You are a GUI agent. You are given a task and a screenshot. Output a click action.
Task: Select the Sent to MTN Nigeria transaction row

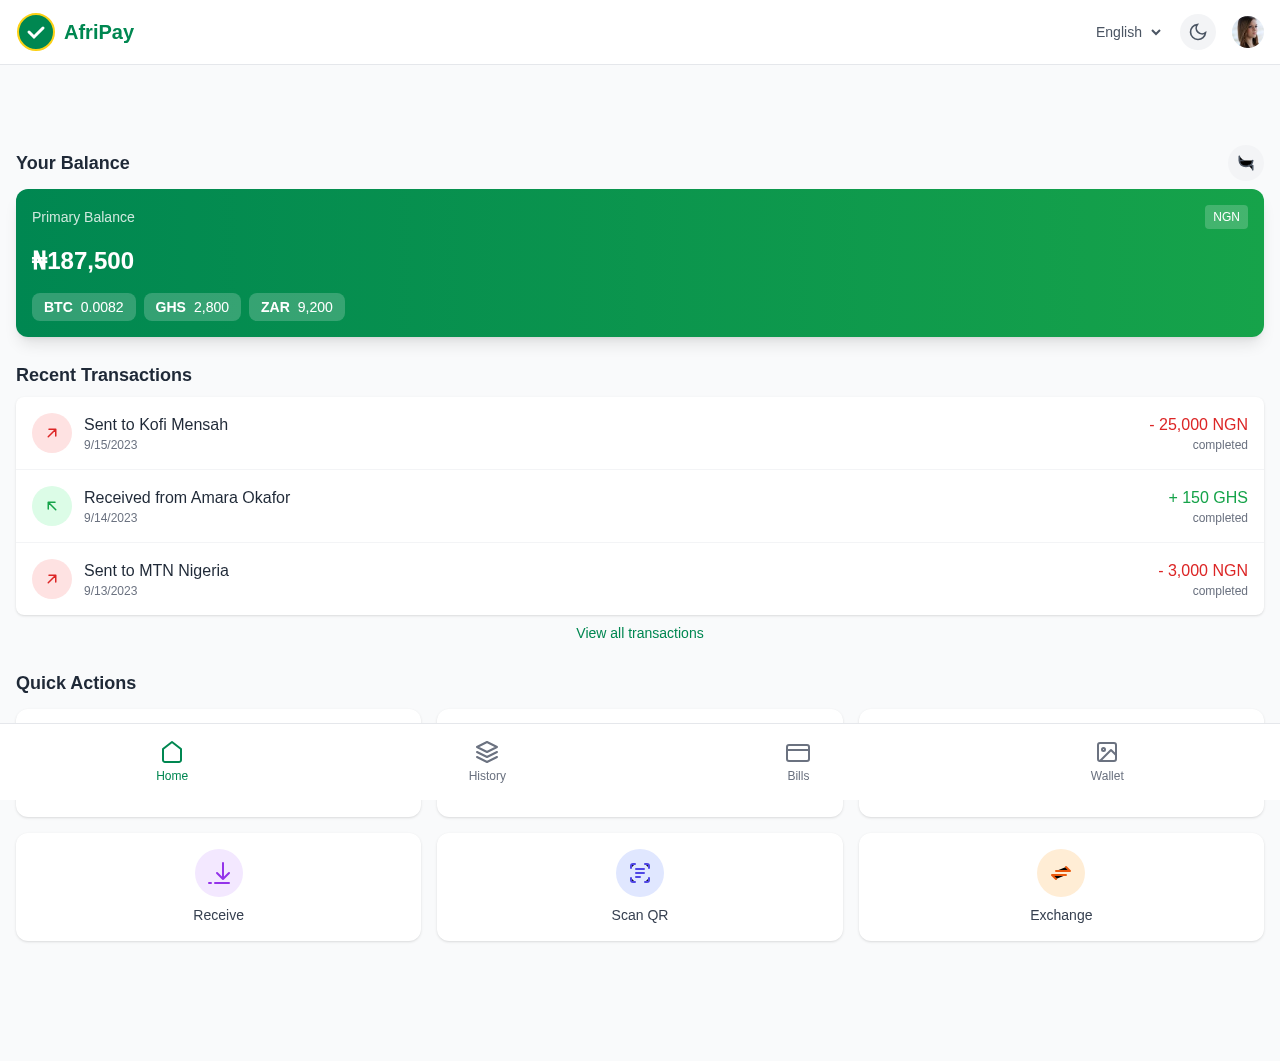[x=640, y=578]
